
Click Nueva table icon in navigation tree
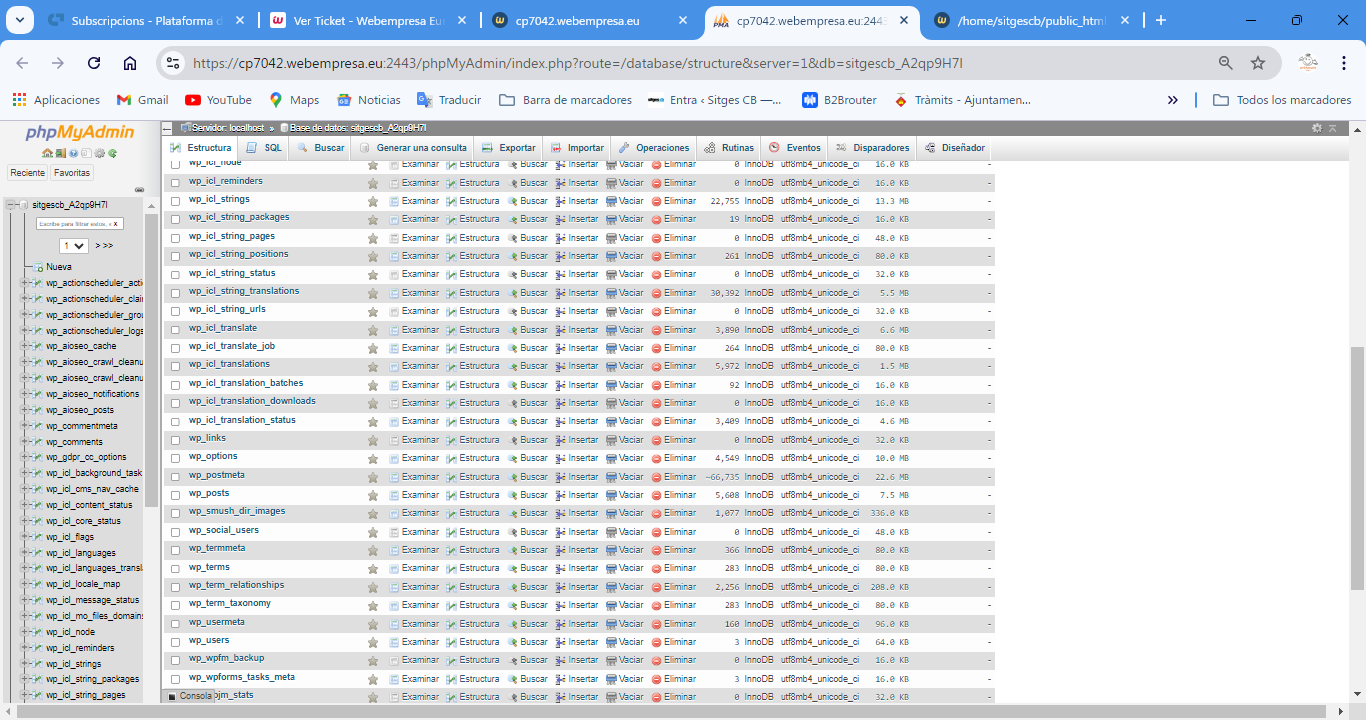click(38, 267)
